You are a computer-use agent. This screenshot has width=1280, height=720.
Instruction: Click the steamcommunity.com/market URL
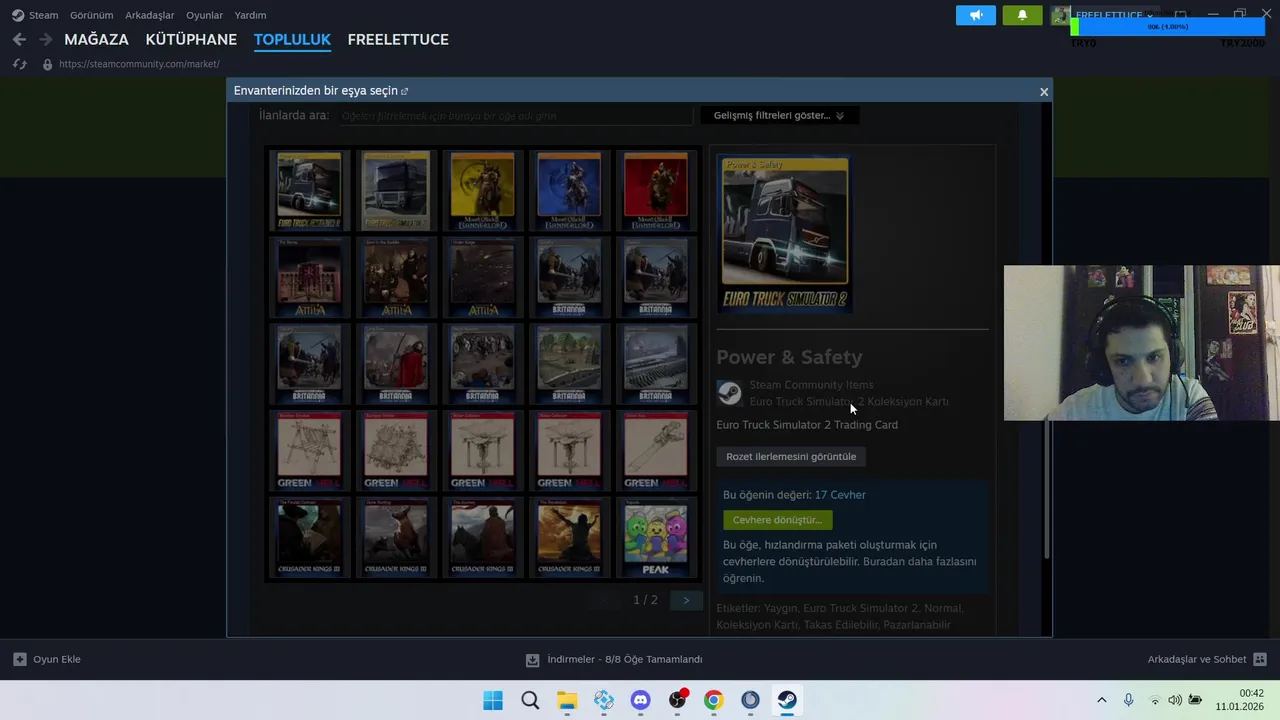139,64
